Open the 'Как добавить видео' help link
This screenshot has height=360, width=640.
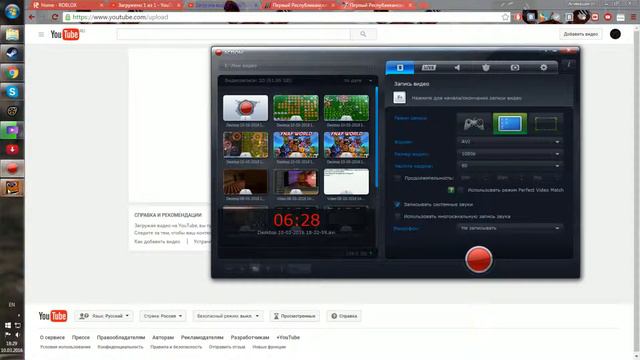[157, 242]
